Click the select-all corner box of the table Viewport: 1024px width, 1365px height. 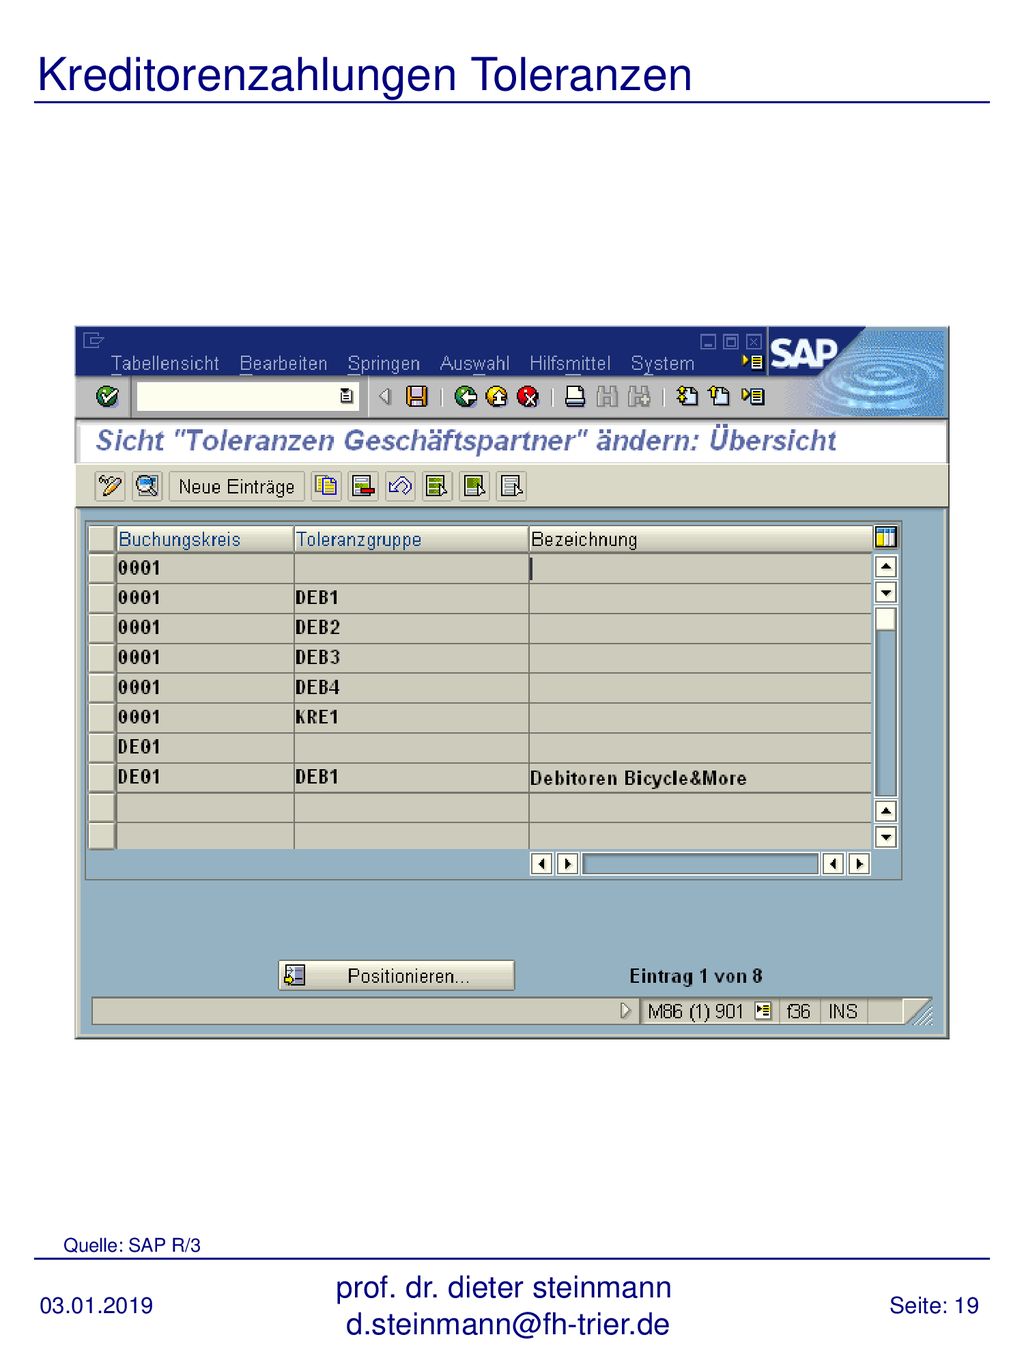coord(102,539)
